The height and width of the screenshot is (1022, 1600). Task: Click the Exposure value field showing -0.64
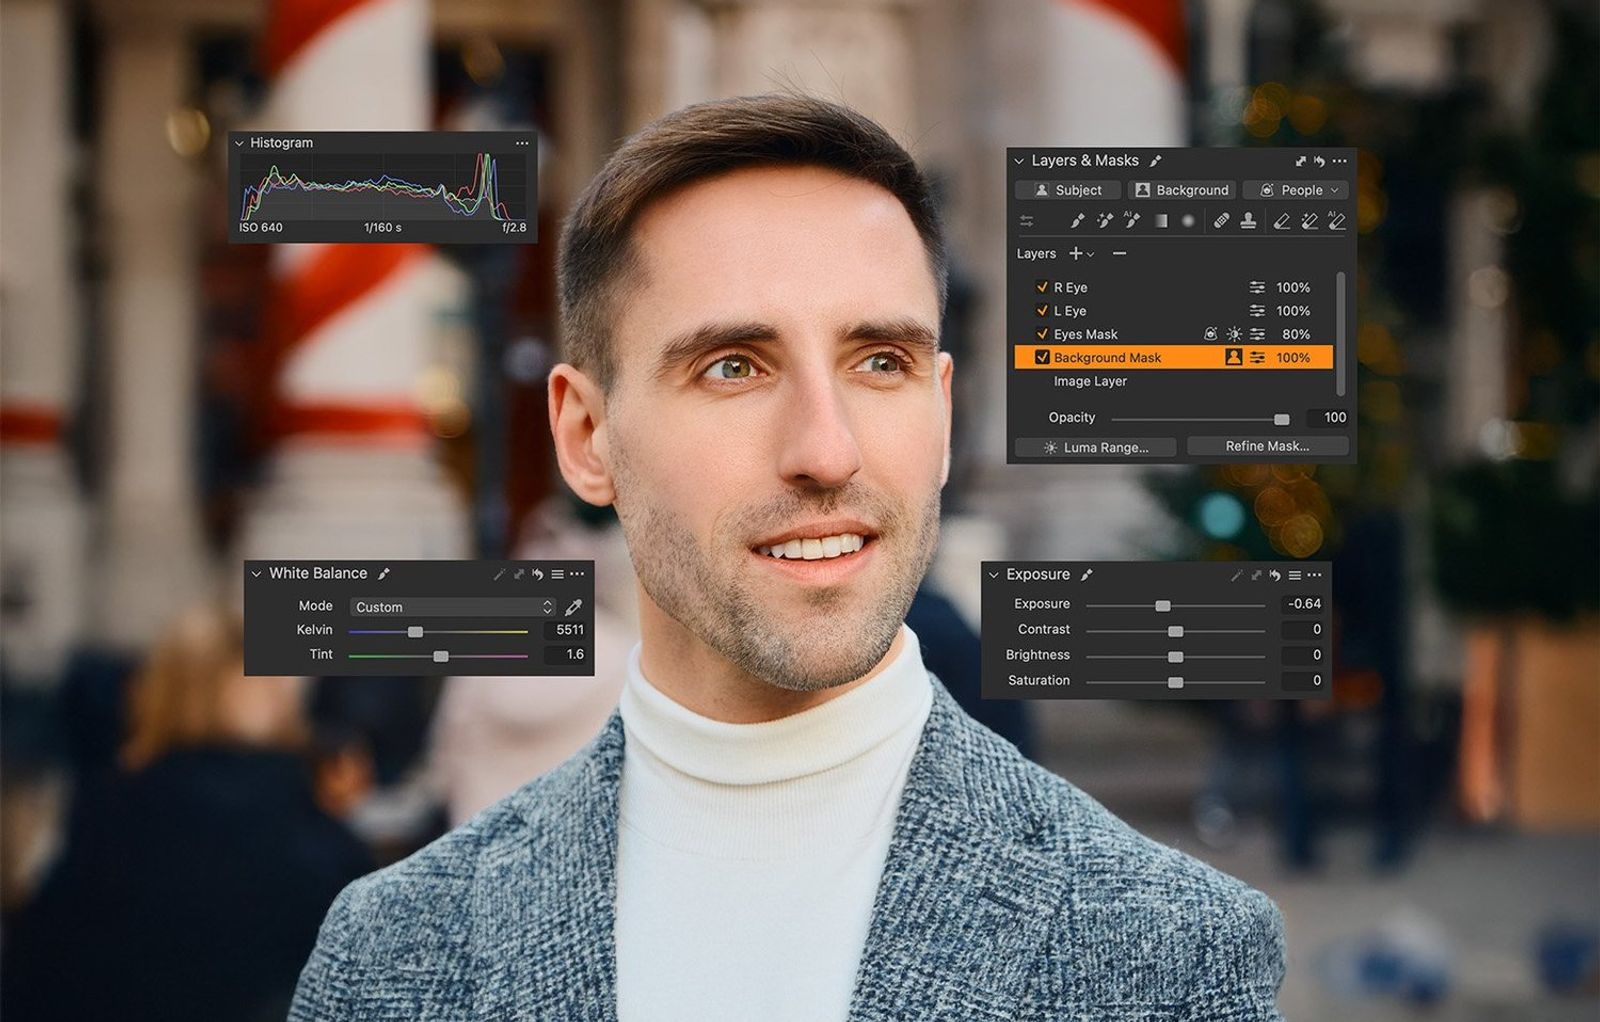point(1303,604)
